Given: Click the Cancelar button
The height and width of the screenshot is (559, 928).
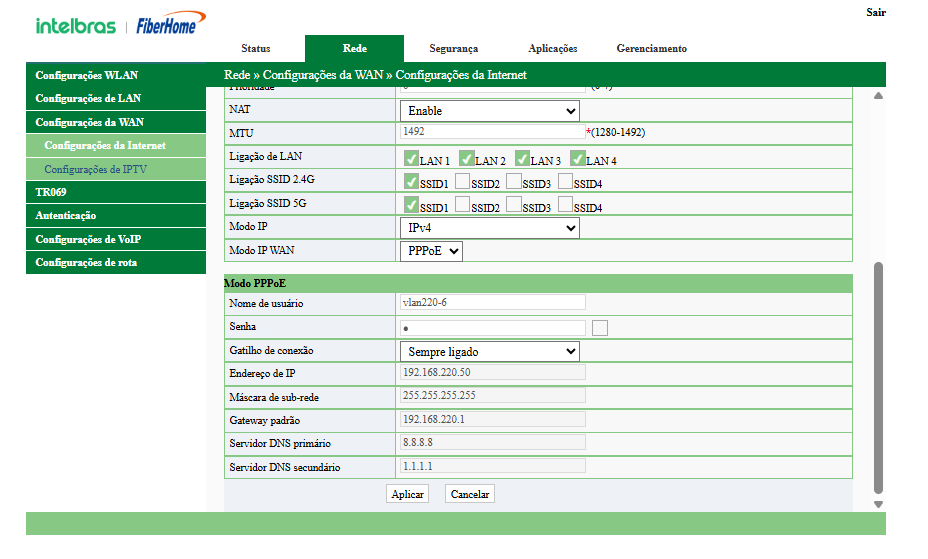Looking at the screenshot, I should 470,494.
